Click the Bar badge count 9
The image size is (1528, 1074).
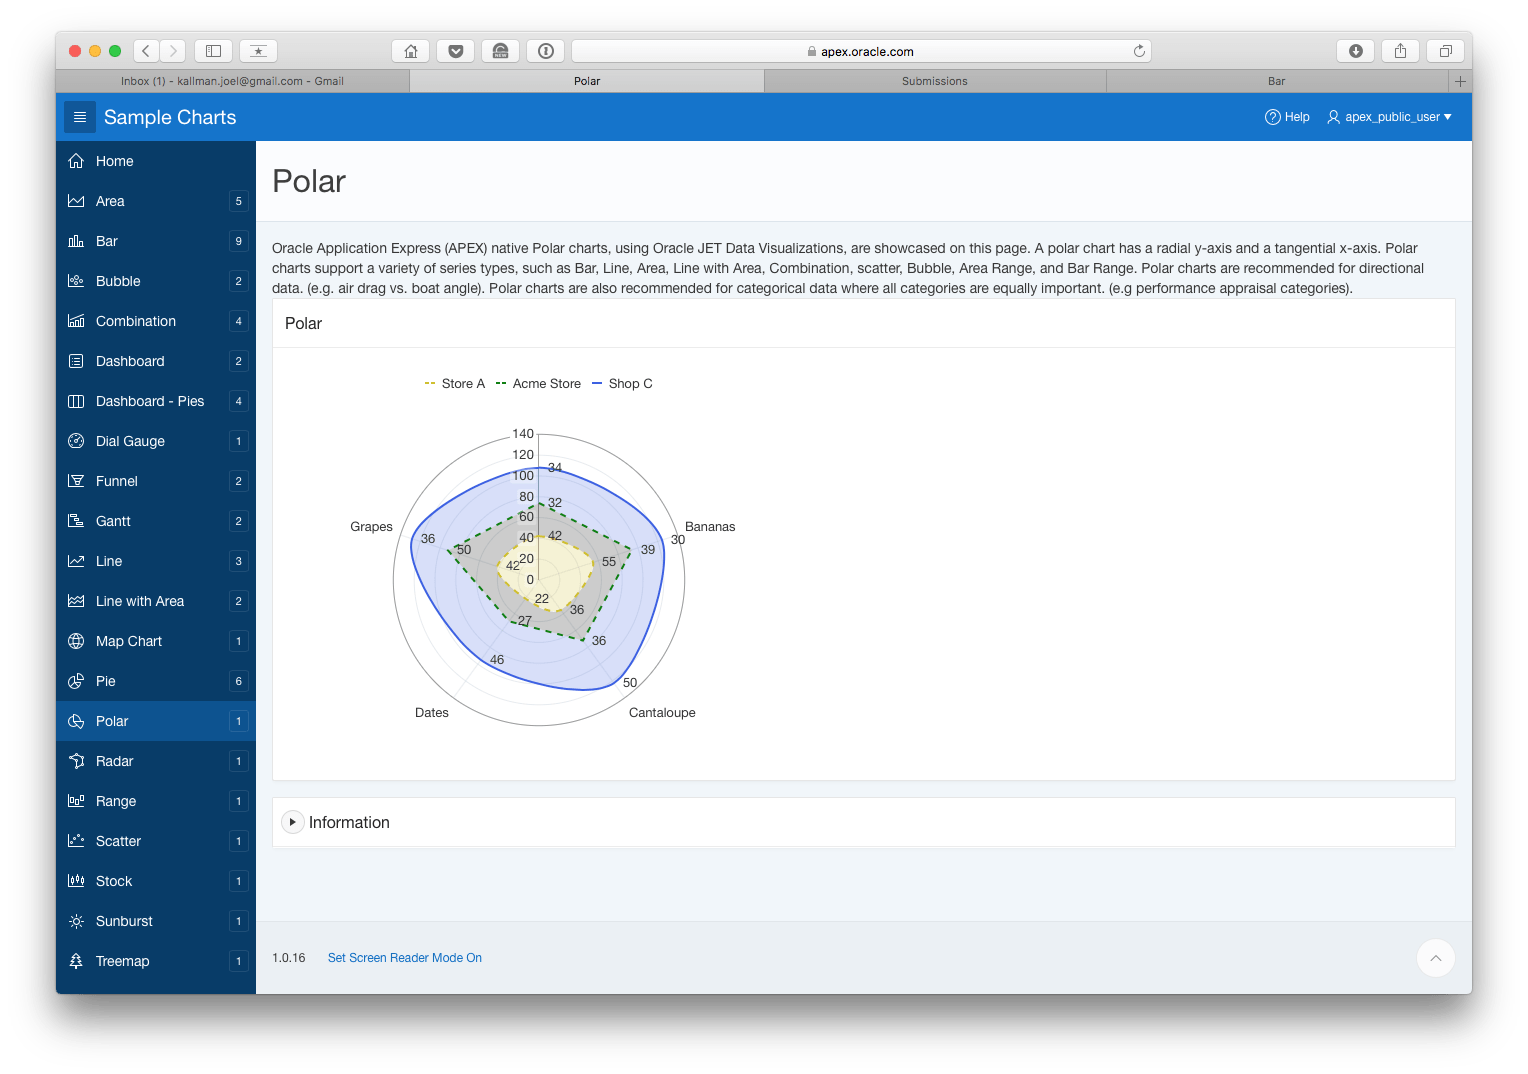(x=238, y=241)
